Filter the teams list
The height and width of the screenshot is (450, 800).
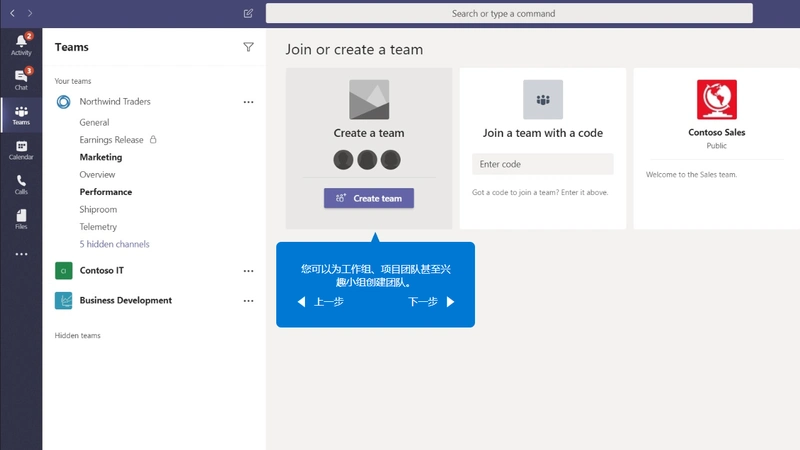click(248, 47)
